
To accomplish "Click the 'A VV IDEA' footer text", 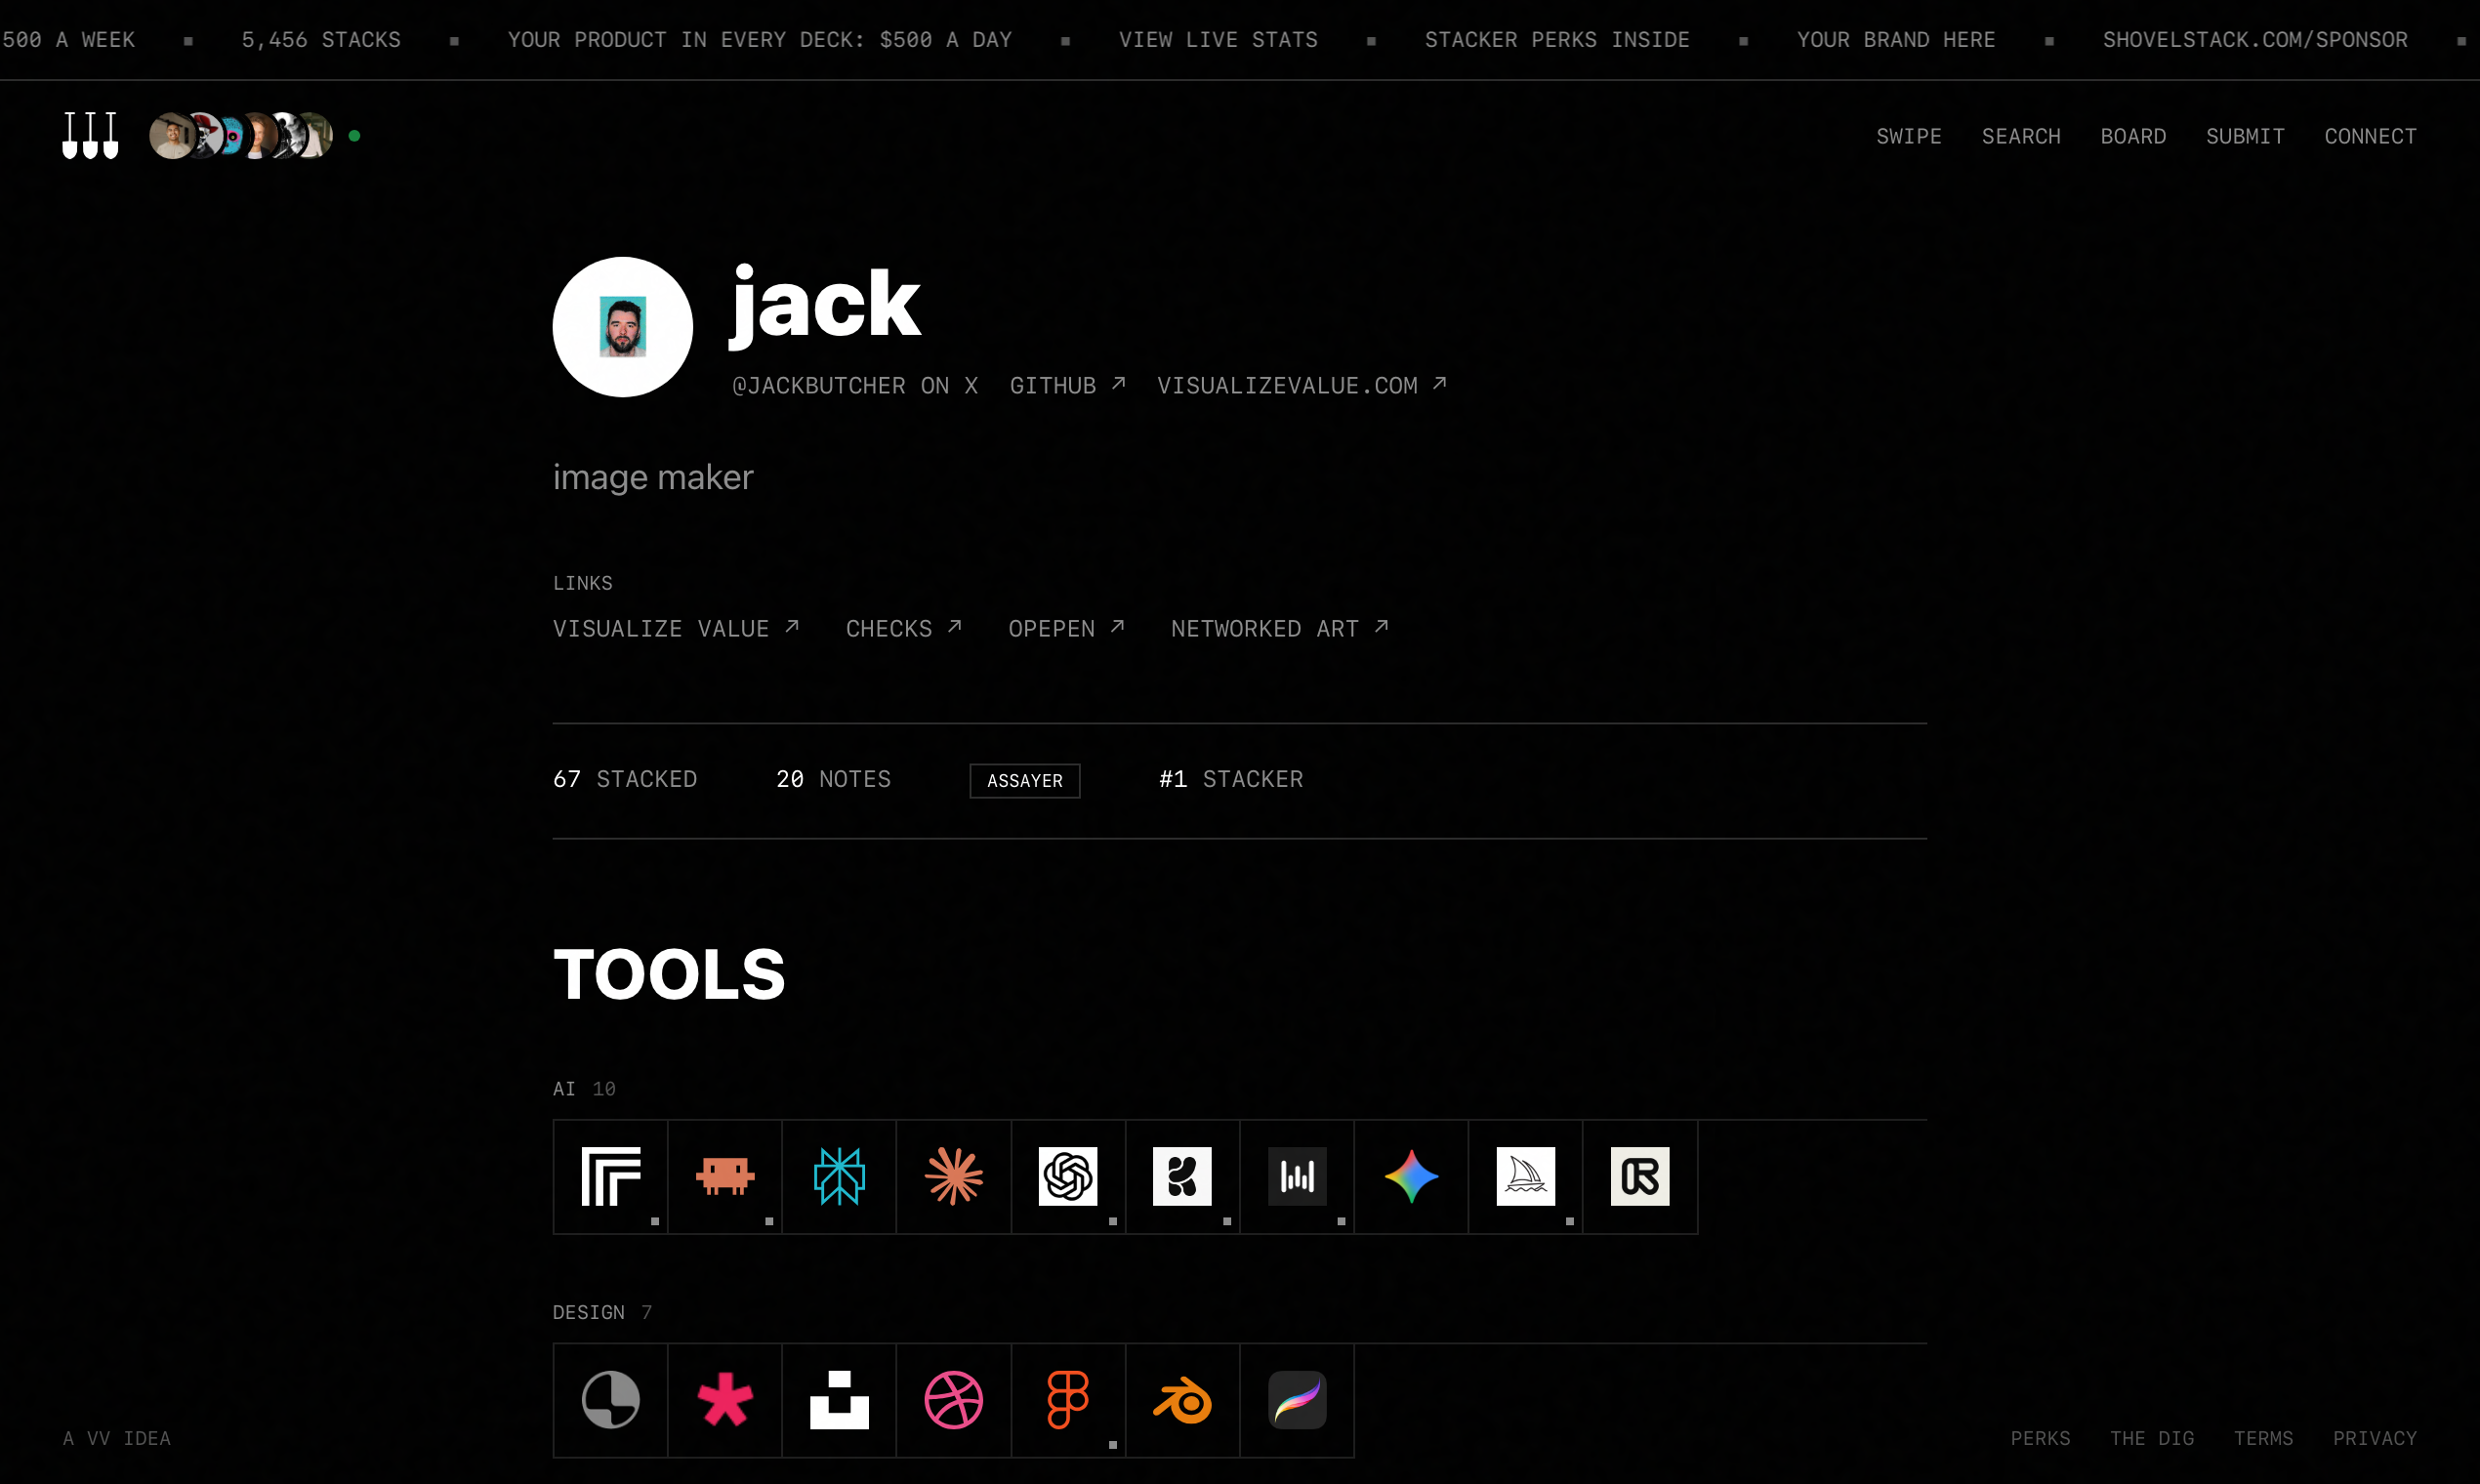I will click(117, 1438).
